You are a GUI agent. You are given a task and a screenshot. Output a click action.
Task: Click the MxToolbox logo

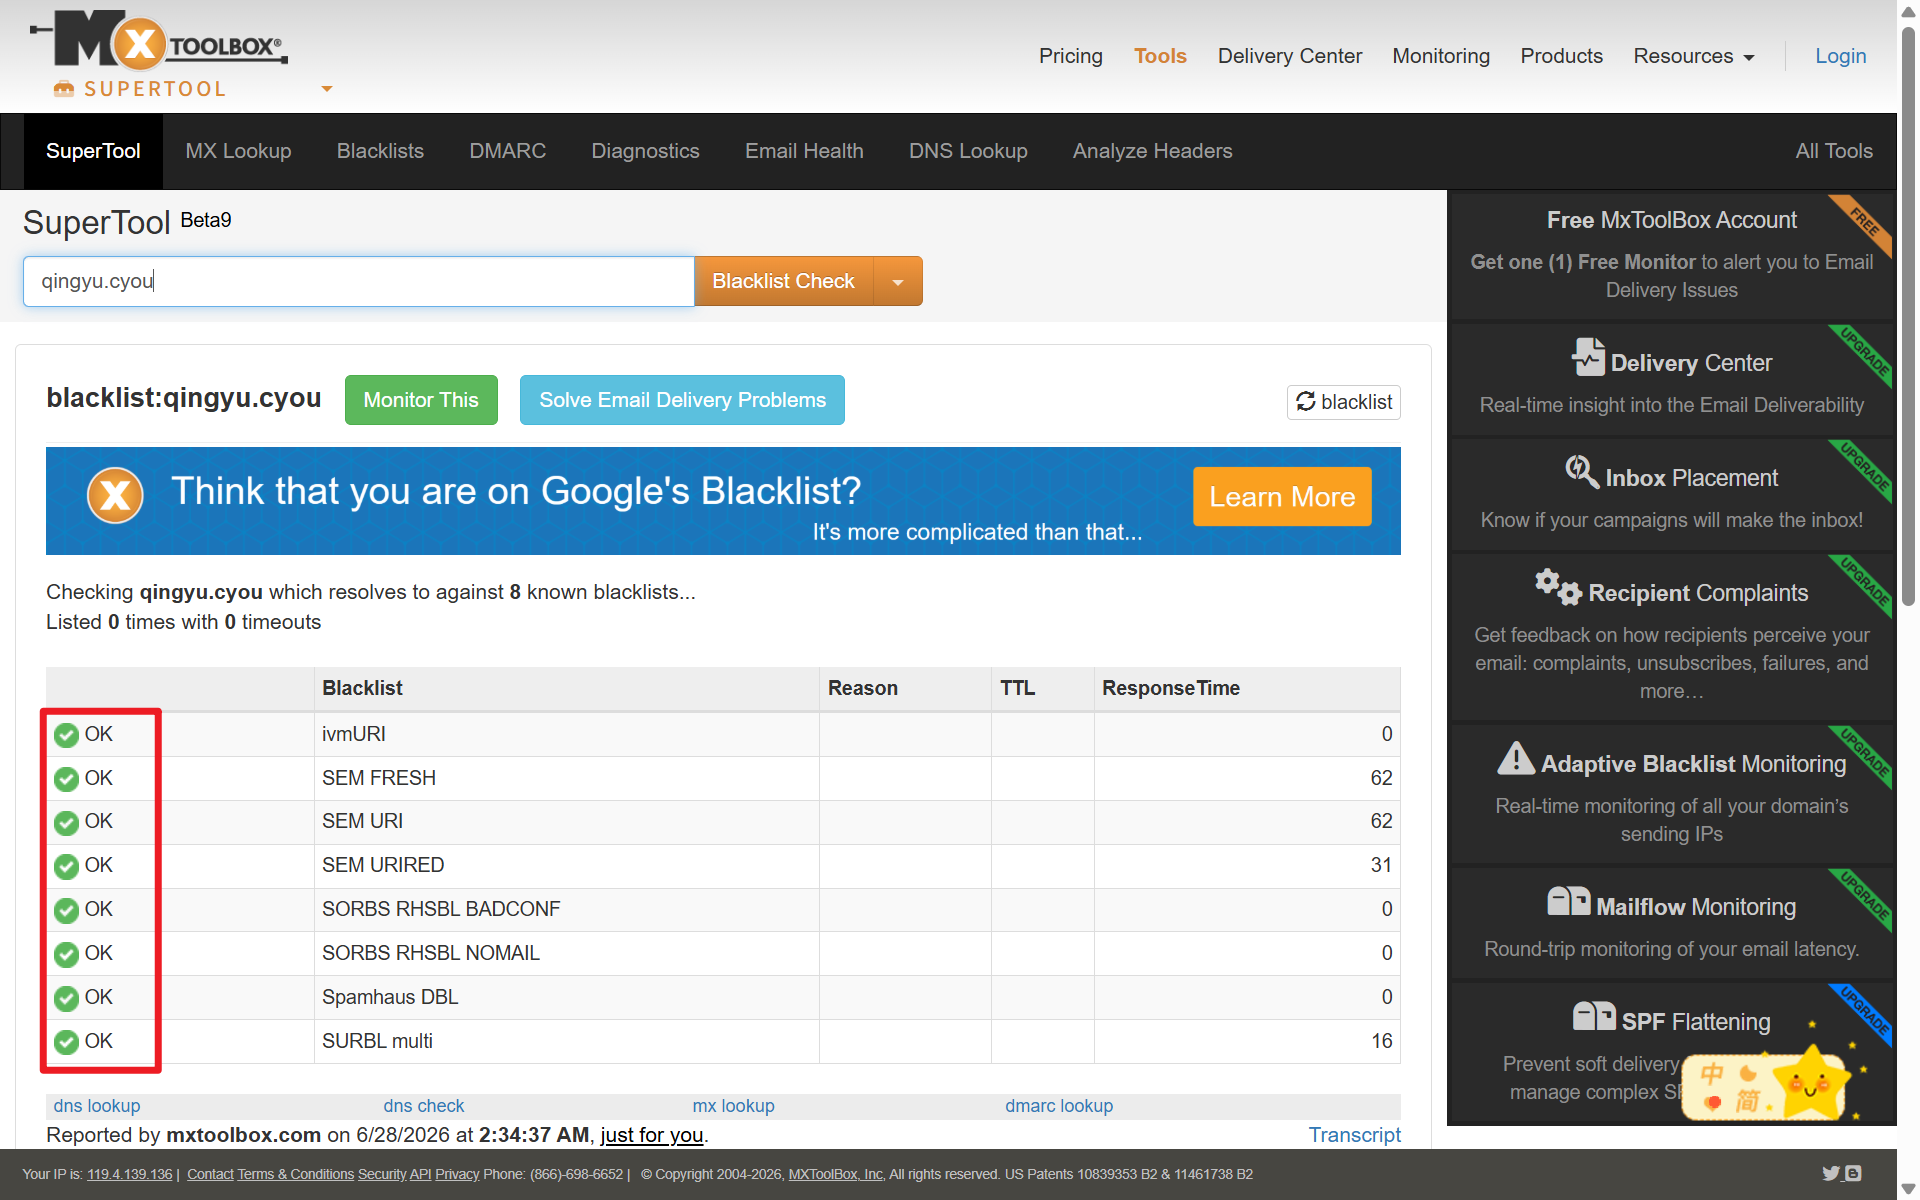[159, 41]
